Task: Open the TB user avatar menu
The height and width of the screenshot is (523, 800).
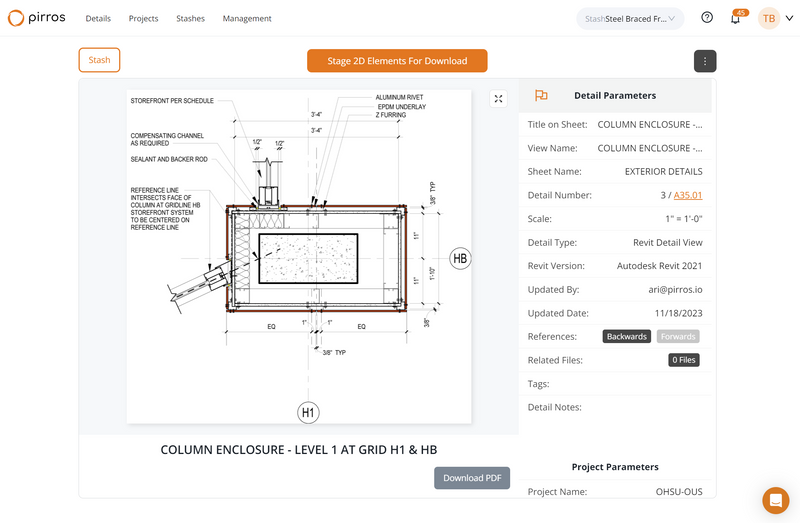Action: 768,18
